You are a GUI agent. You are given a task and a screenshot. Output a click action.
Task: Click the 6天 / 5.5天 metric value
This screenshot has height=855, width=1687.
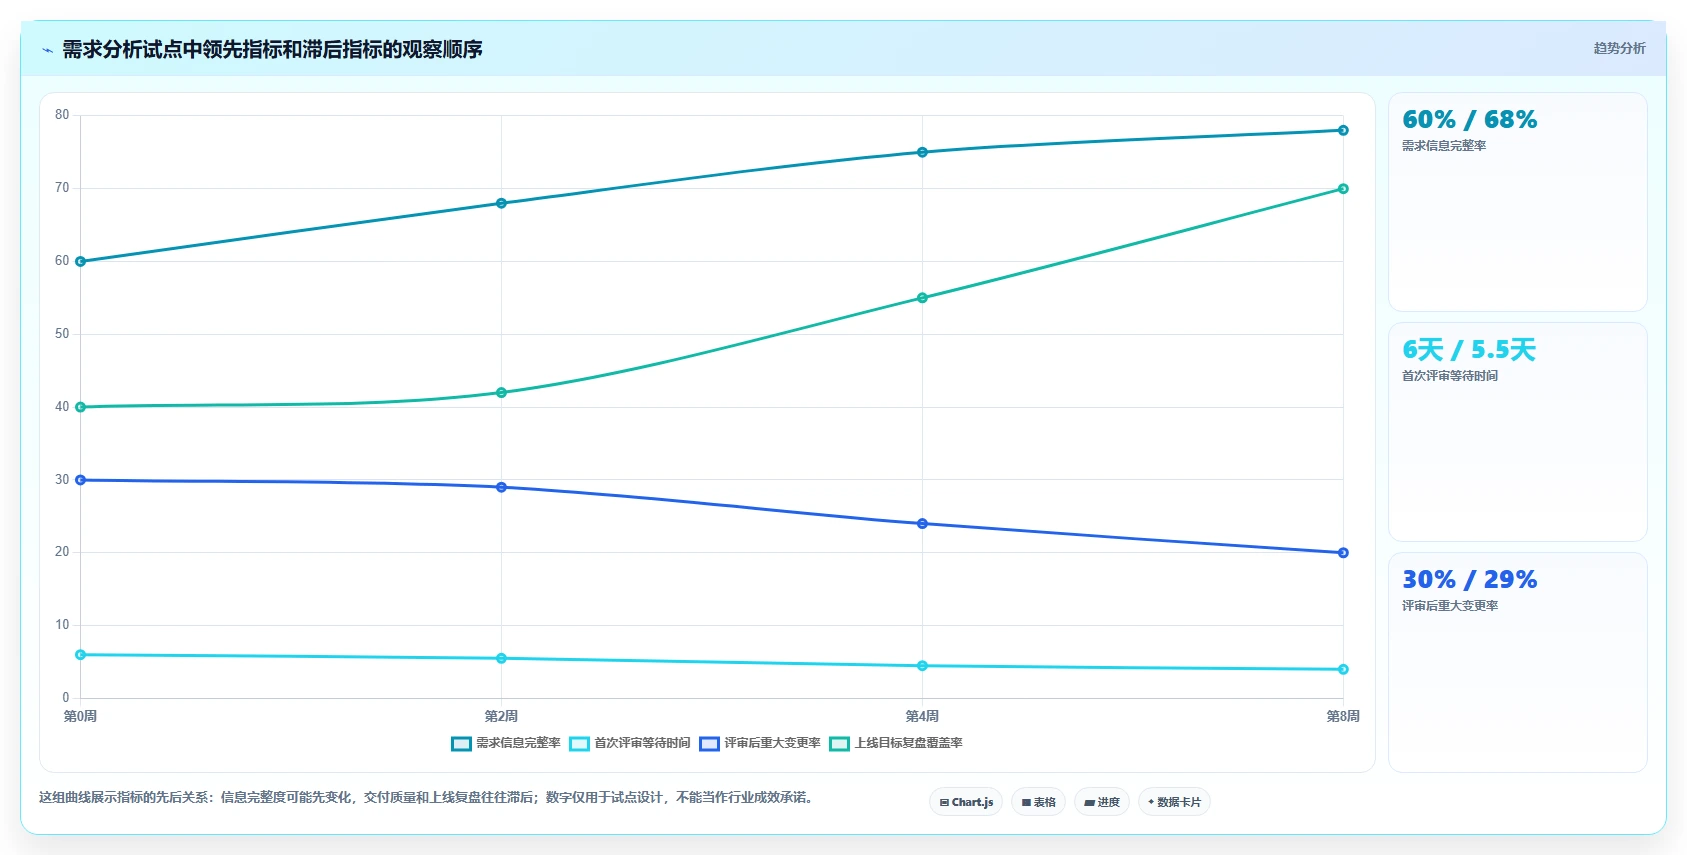(1468, 350)
